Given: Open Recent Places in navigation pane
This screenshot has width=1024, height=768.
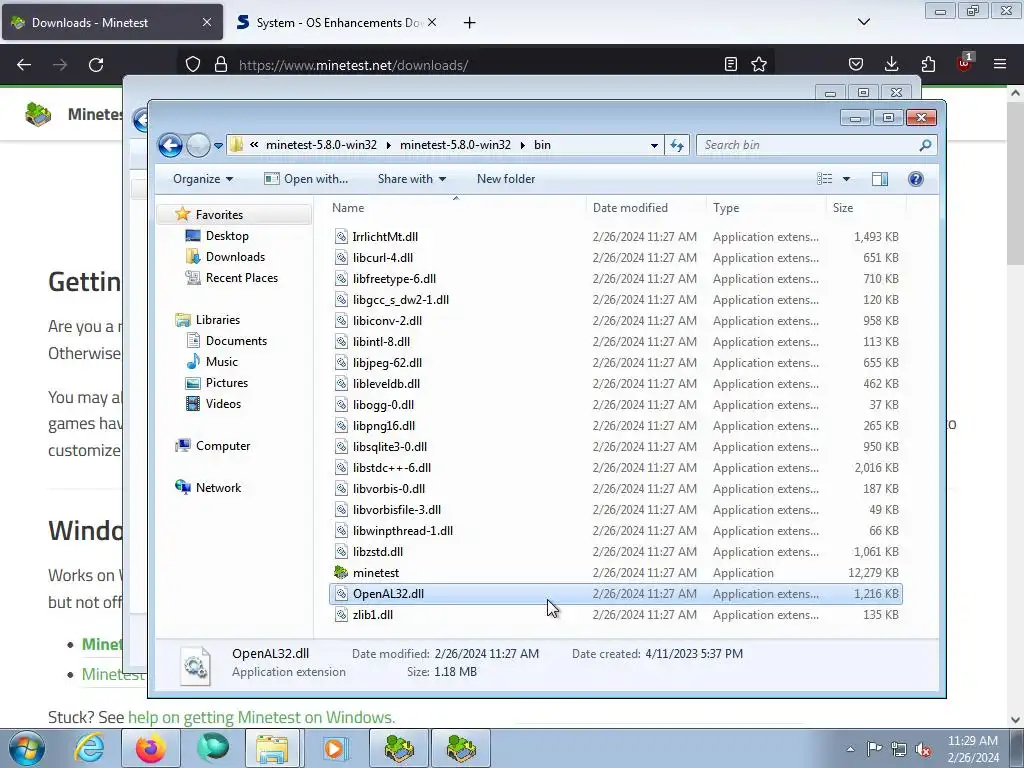Looking at the screenshot, I should (242, 278).
